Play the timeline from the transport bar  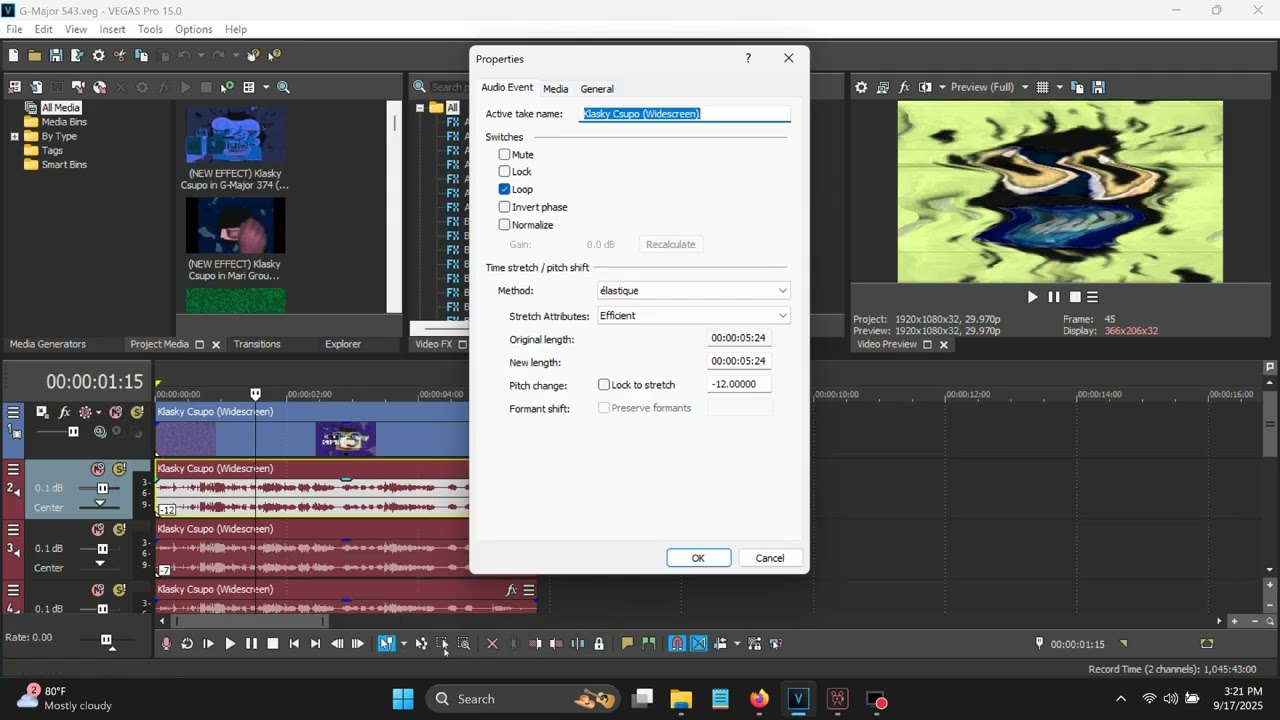(230, 644)
